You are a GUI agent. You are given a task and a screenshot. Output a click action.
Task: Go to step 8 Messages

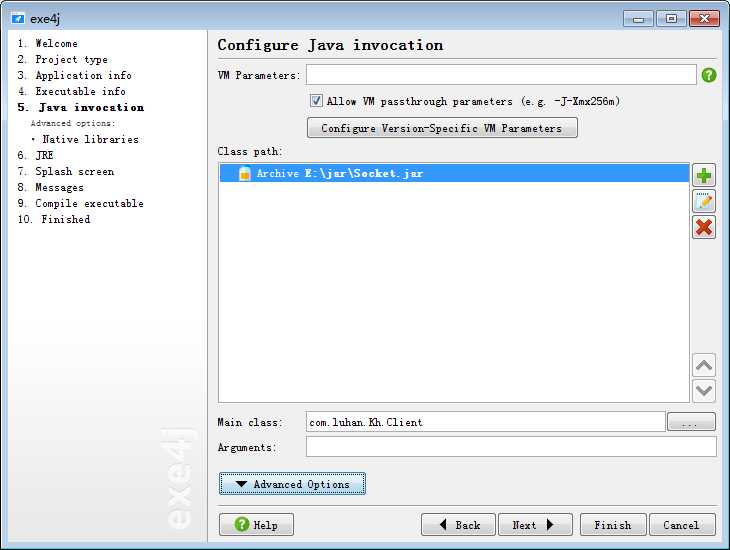click(x=51, y=187)
